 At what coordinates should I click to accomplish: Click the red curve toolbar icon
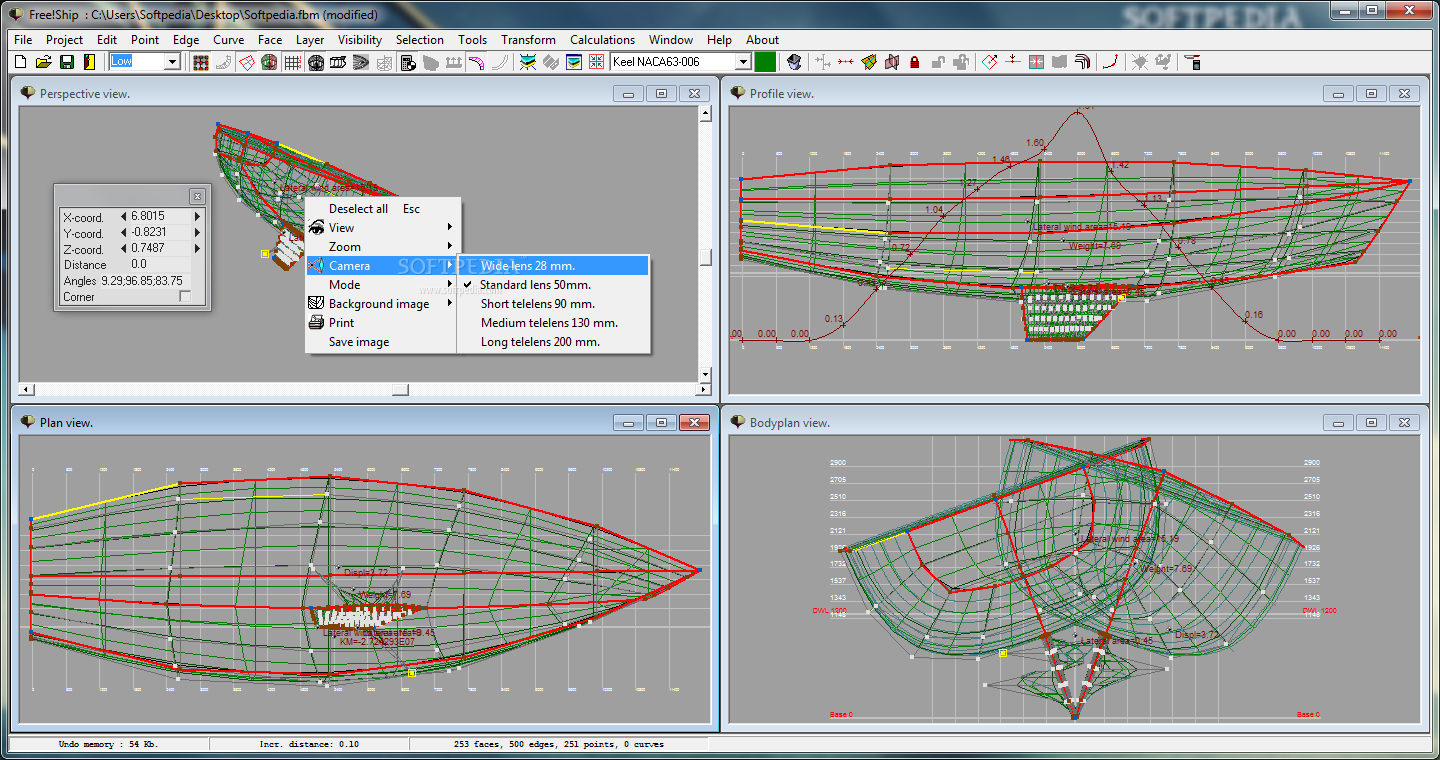[x=1109, y=62]
